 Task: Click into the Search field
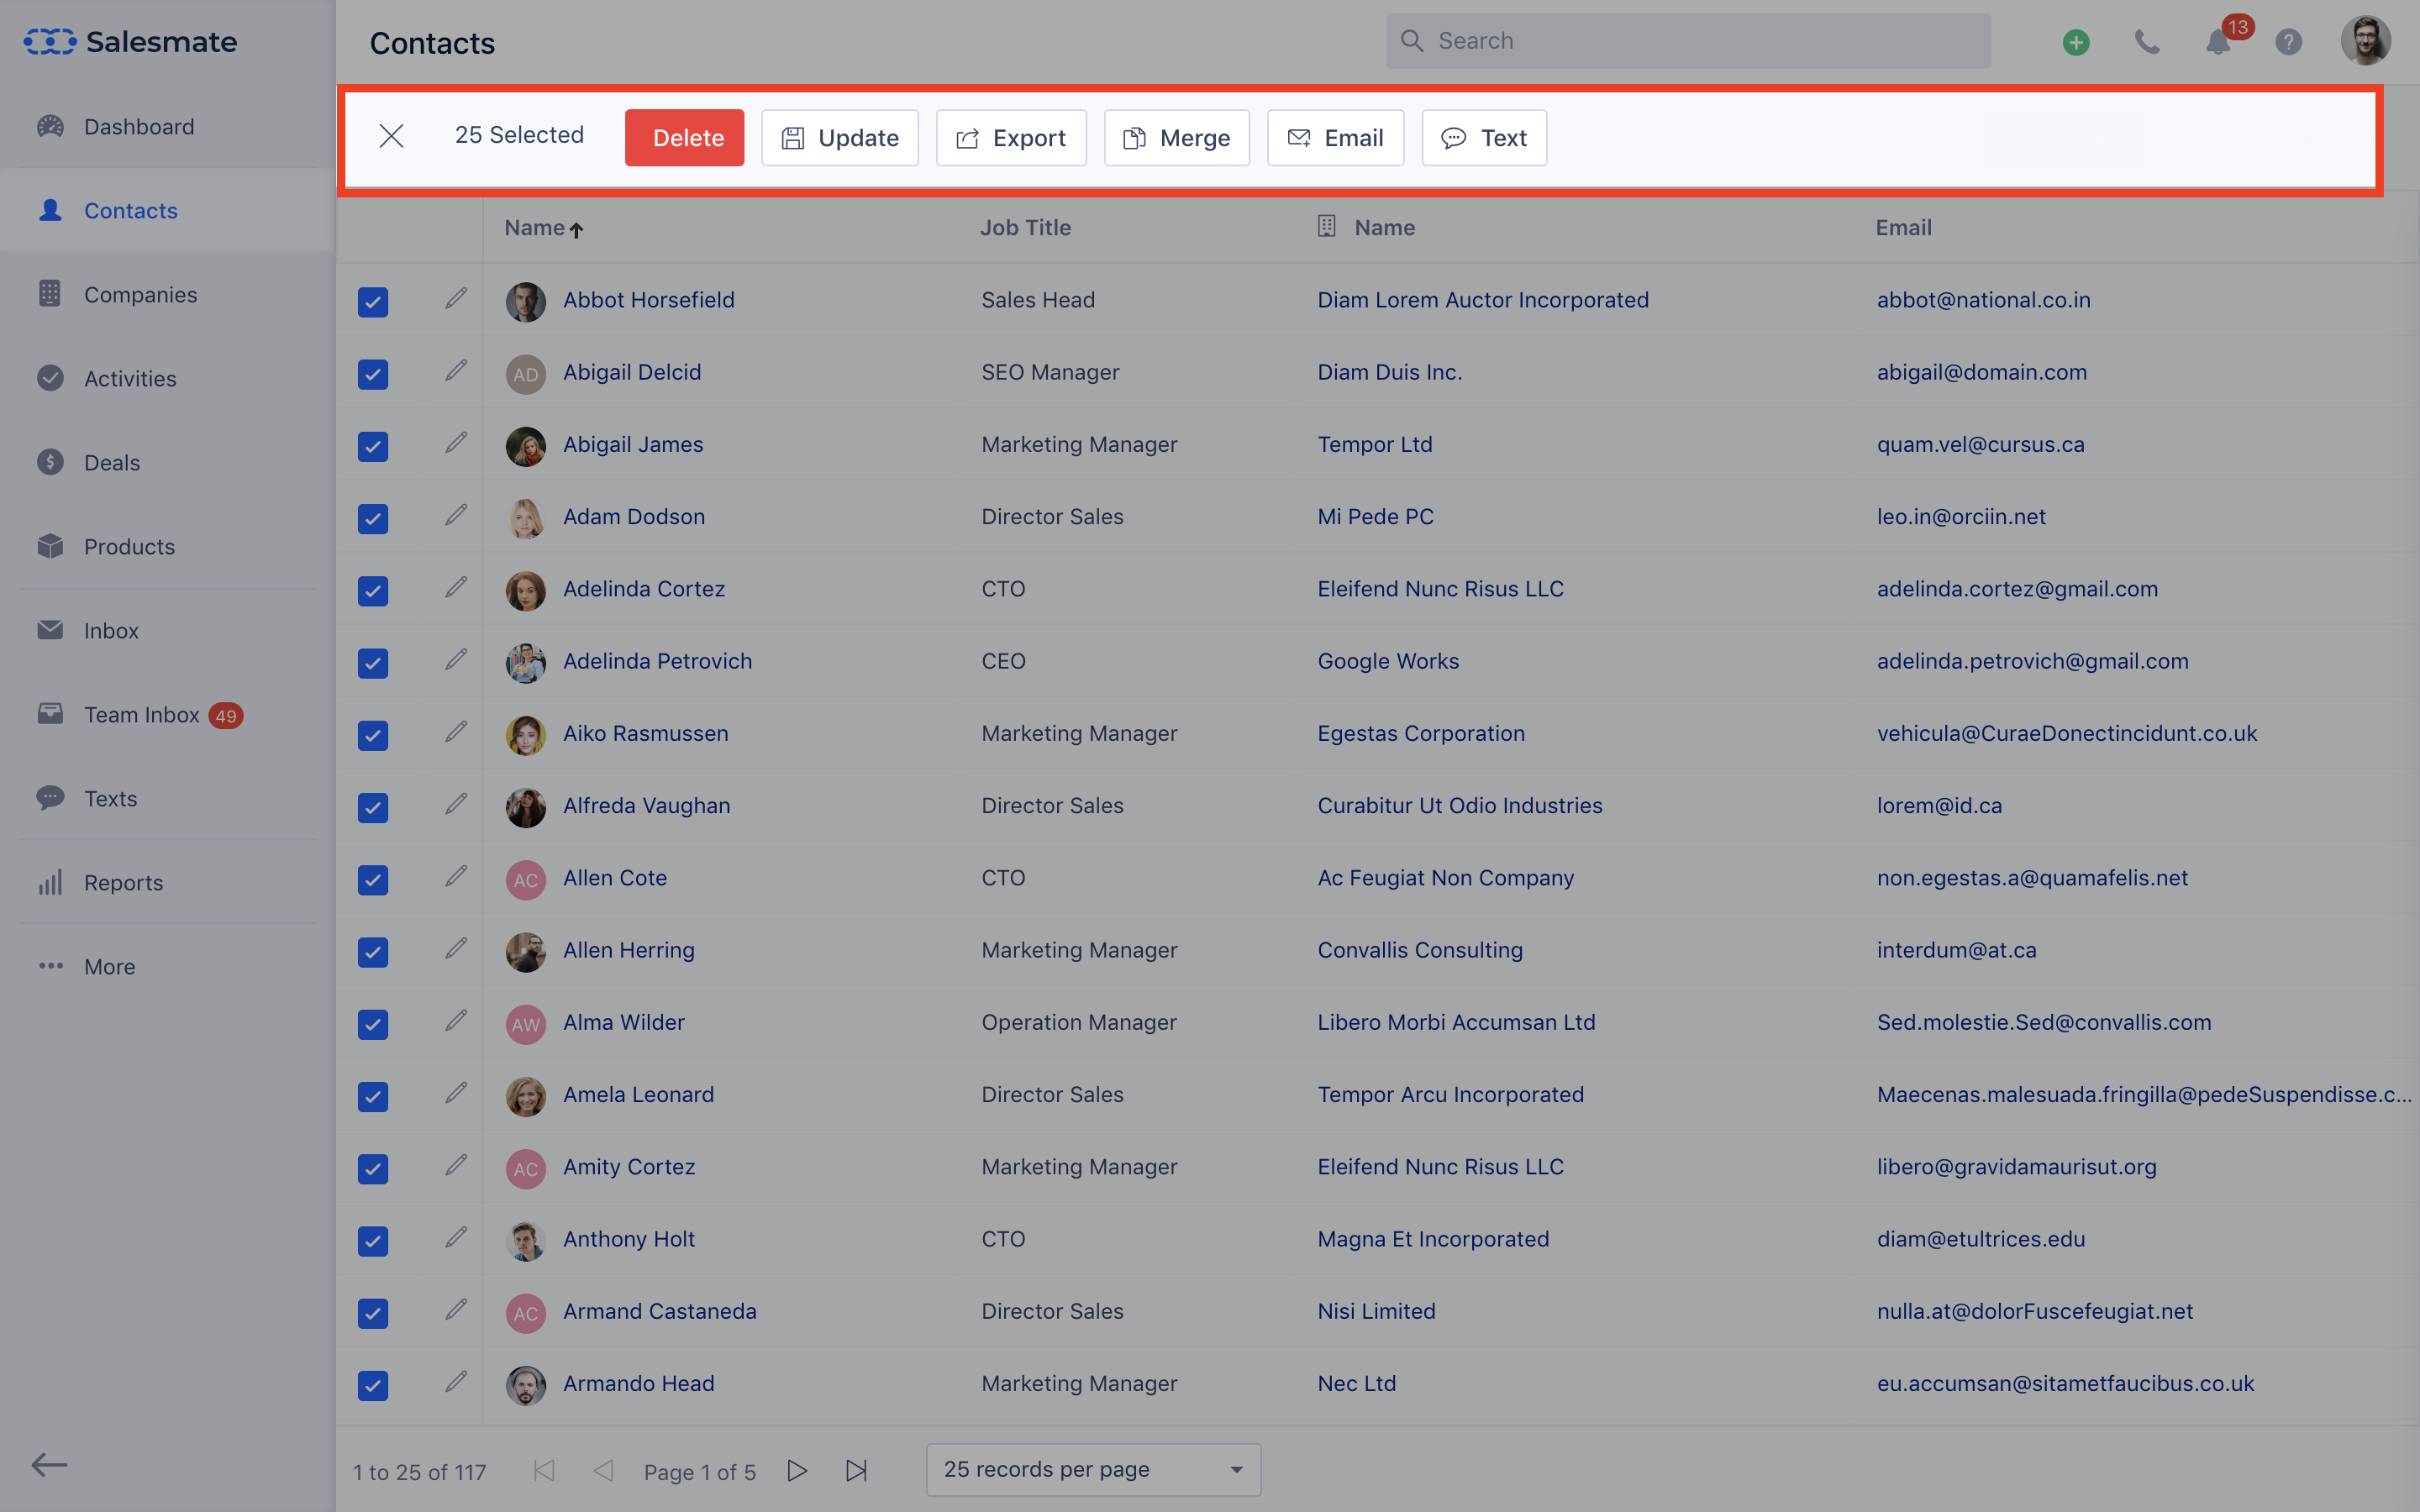pyautogui.click(x=1688, y=41)
